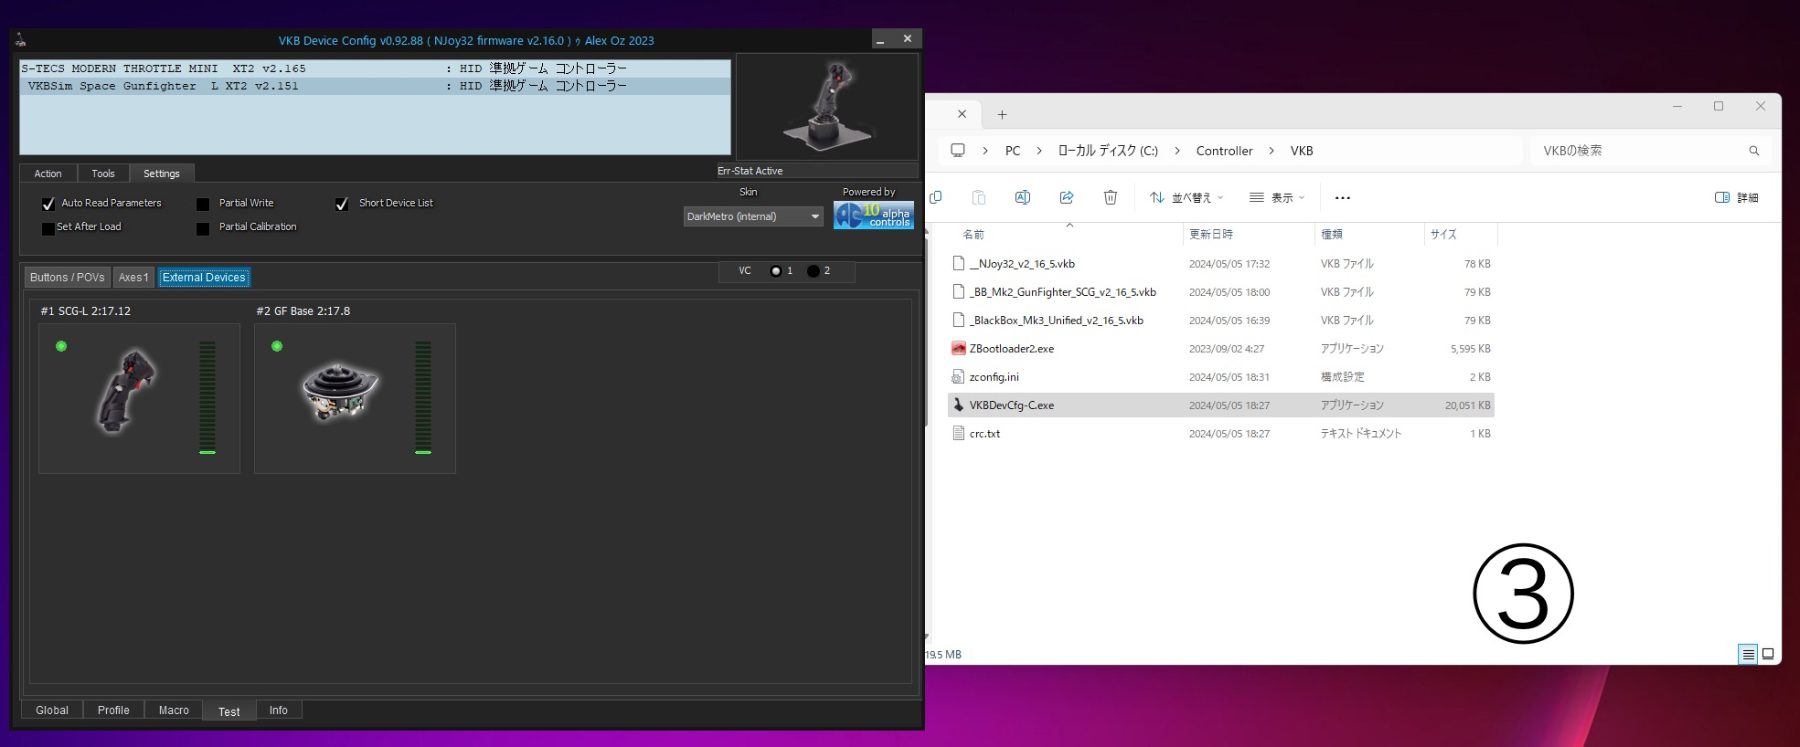Viewport: 1800px width, 747px height.
Task: Click the copy icon in Explorer toolbar
Action: tap(936, 197)
